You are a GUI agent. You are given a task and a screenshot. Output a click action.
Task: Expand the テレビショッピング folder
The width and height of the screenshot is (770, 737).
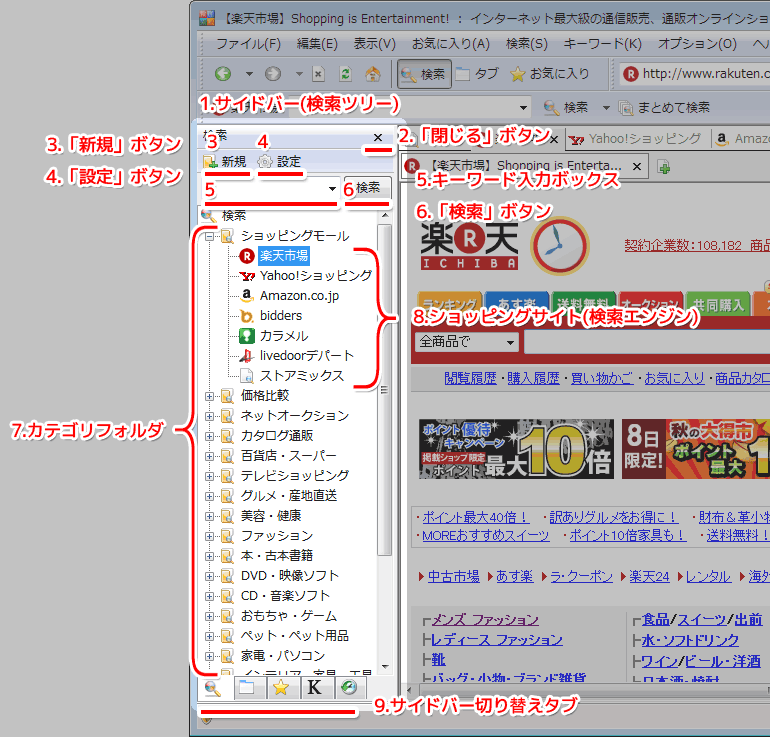point(209,476)
